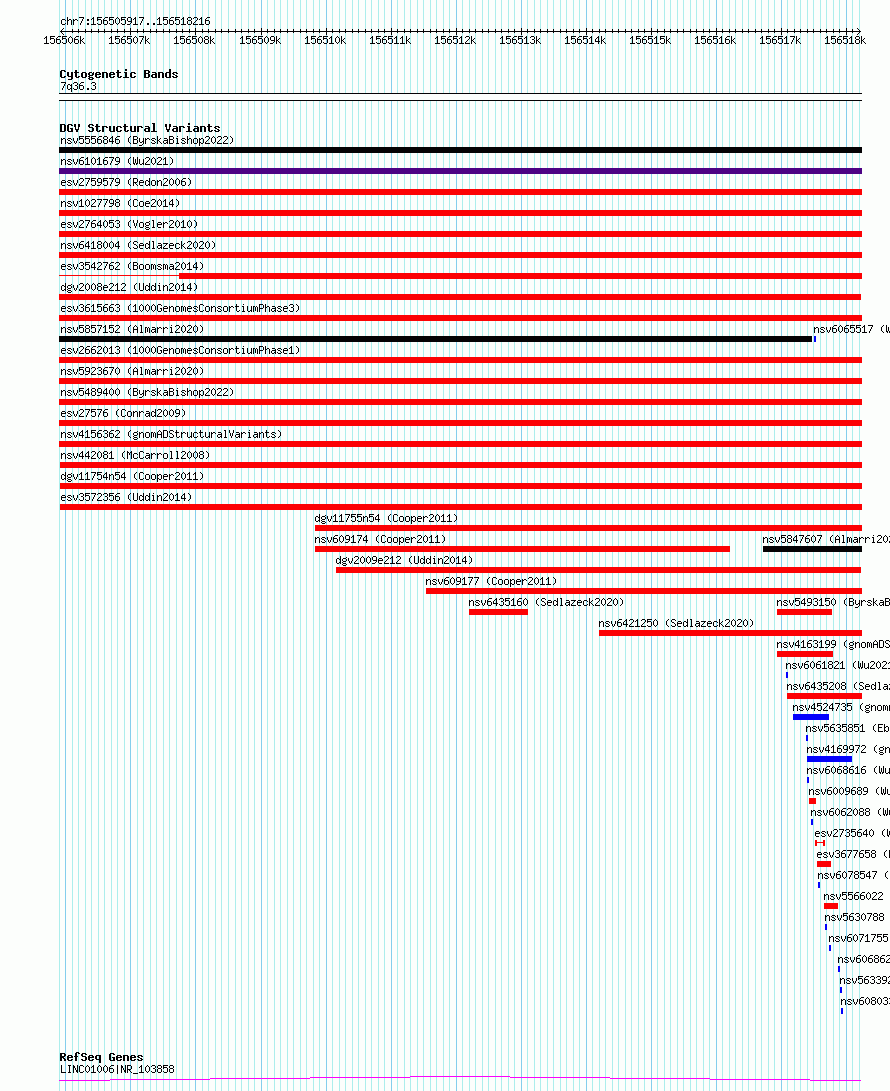890x1091 pixels.
Task: Click the purple bar of nsv6101679 (Wu2021)
Action: [x=461, y=171]
